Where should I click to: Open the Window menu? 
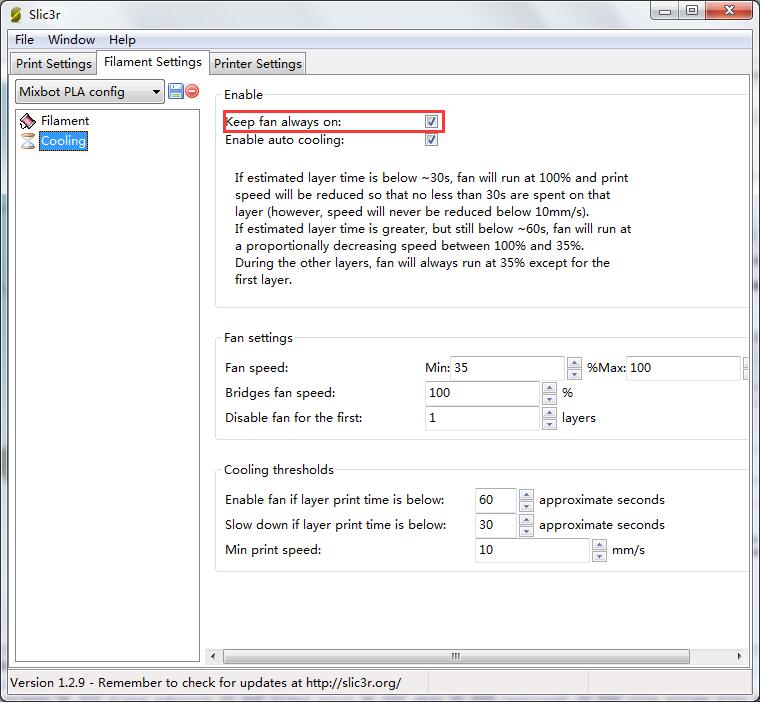click(x=71, y=40)
